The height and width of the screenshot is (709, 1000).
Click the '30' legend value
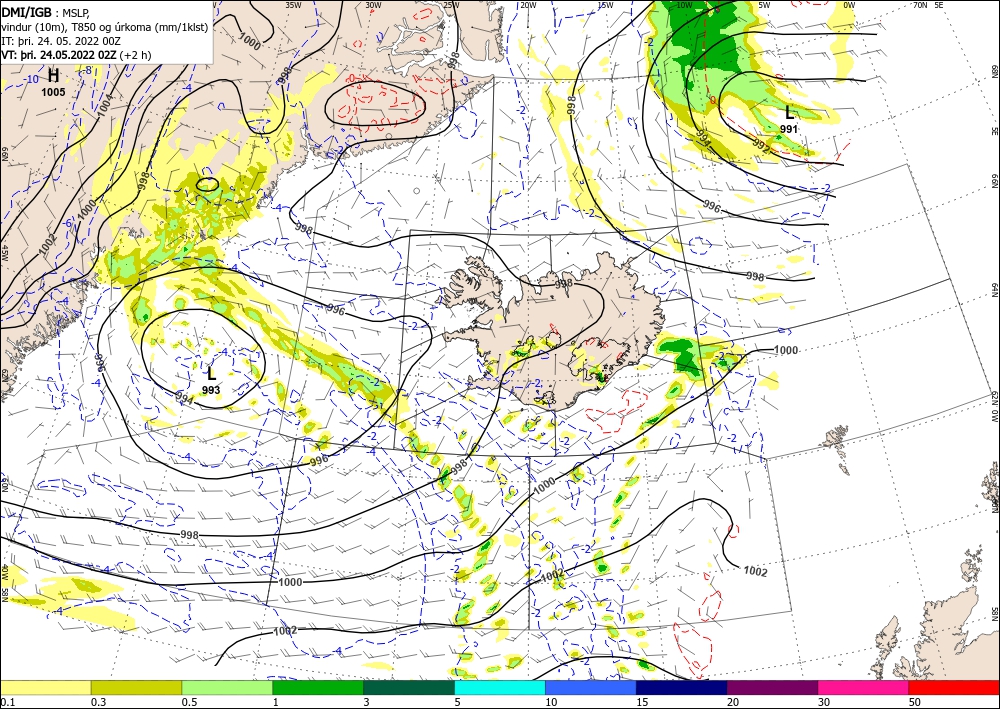click(824, 702)
